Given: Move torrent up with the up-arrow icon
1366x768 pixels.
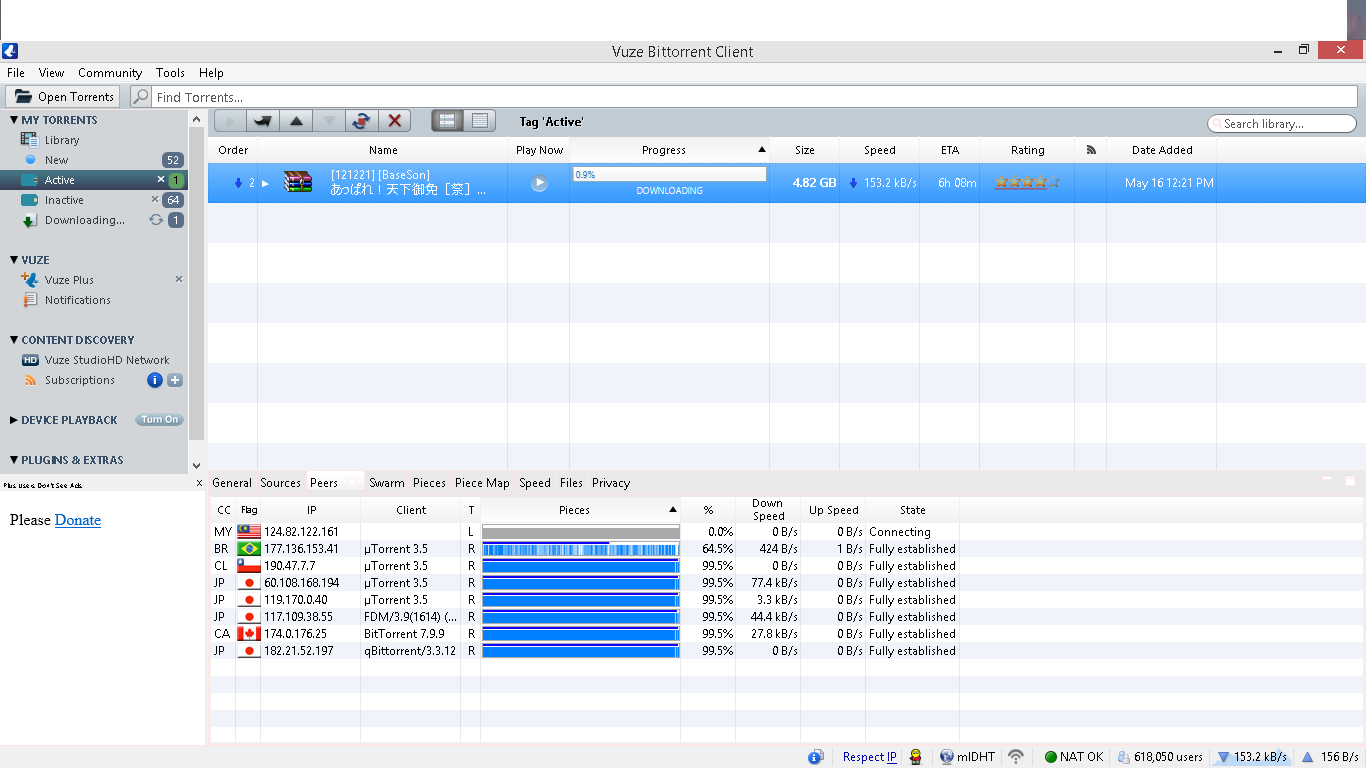Looking at the screenshot, I should coord(296,121).
